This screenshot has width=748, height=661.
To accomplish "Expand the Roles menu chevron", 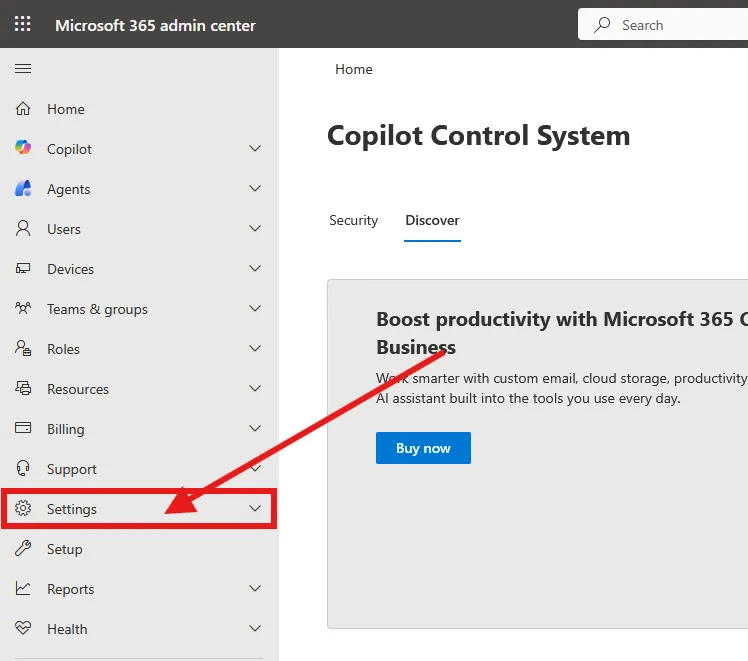I will [255, 349].
